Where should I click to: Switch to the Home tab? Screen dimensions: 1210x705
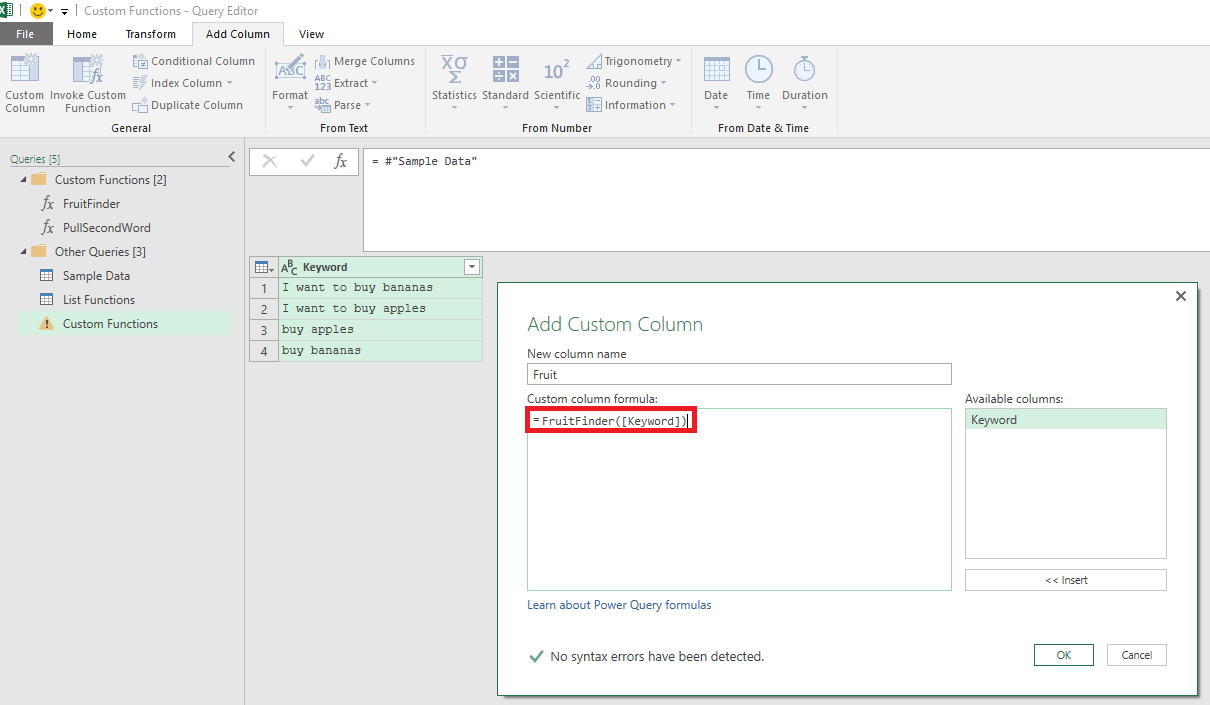82,34
